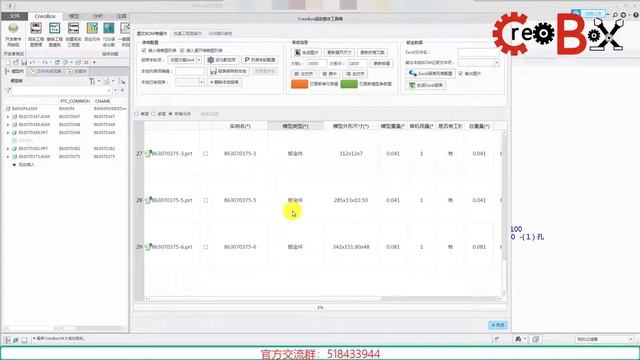Click the P icon list parameter config button
640x360 pixels.
pyautogui.click(x=260, y=60)
